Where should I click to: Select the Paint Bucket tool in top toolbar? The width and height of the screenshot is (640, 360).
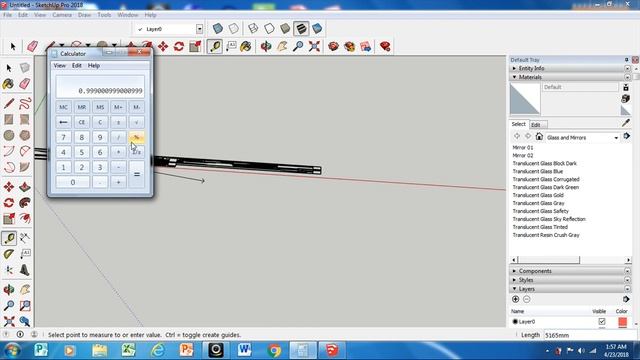click(x=246, y=46)
